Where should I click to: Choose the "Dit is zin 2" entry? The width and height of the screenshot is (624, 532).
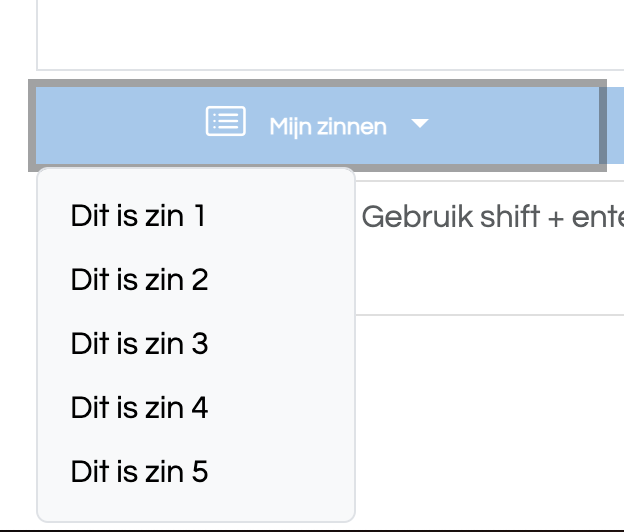click(196, 280)
